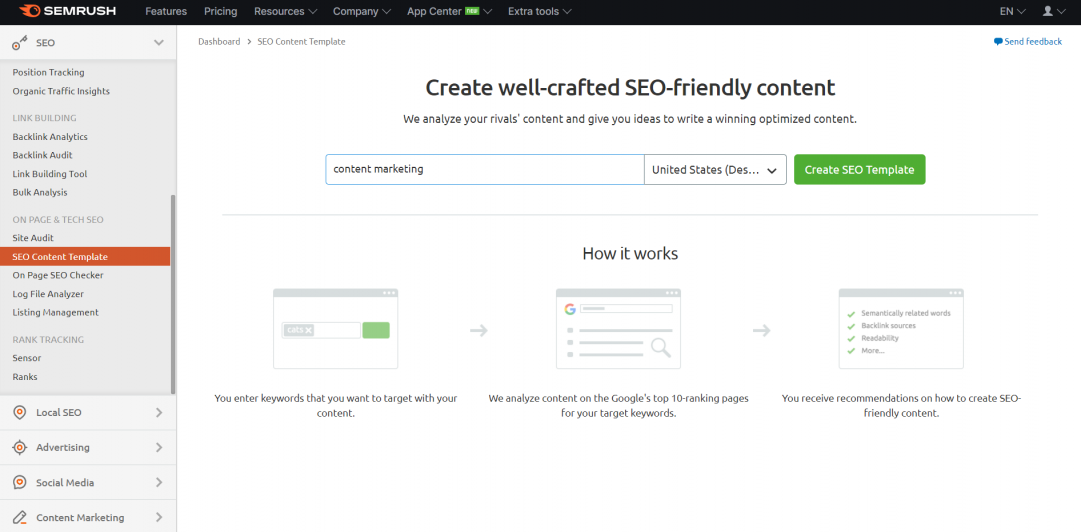Screen dimensions: 1081x532
Task: Click the Send feedback link
Action: 1028,42
